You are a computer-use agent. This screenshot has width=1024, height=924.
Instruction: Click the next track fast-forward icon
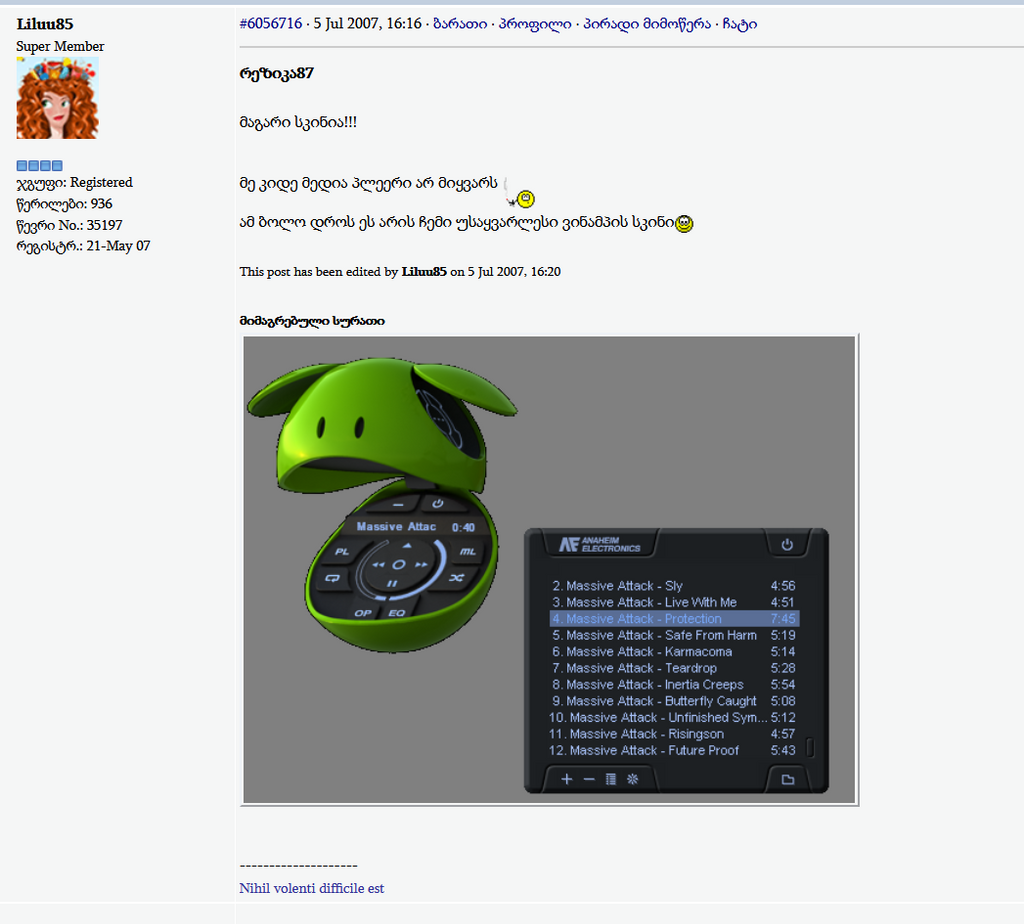[x=421, y=565]
